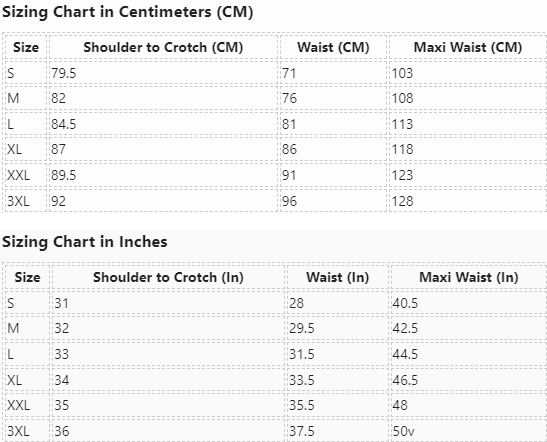
Task: Click the 'Maxi Waist (In)' column header
Action: pos(469,277)
